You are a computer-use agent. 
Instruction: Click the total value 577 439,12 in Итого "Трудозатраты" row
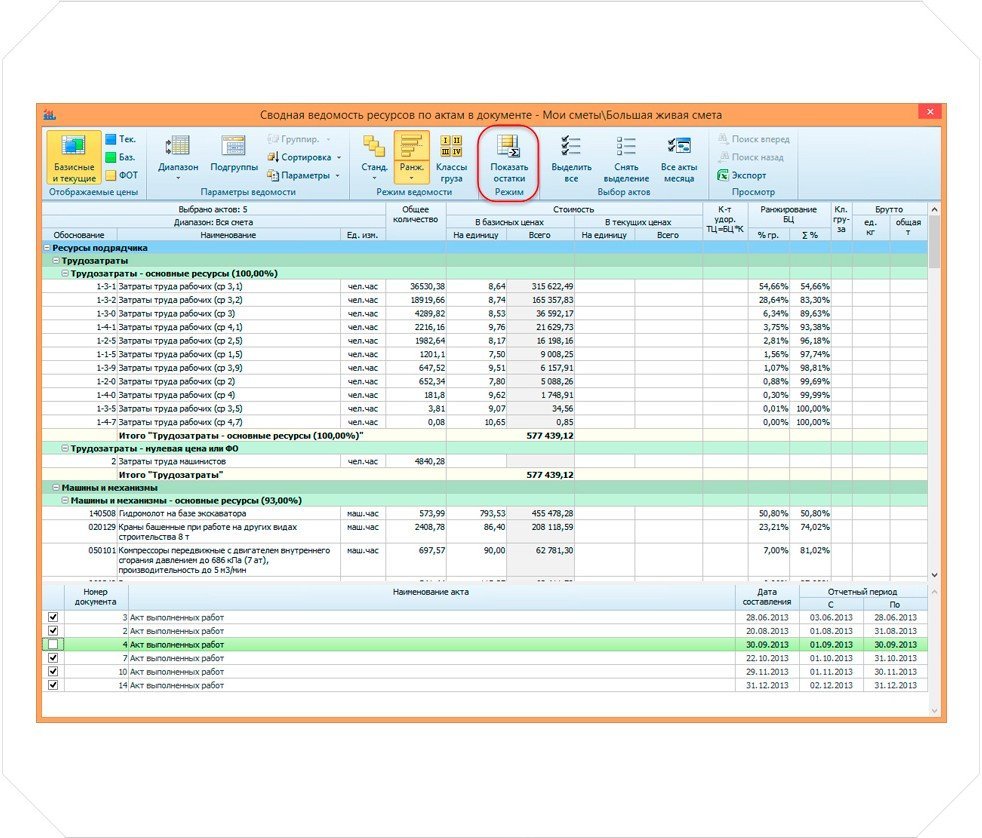point(549,475)
